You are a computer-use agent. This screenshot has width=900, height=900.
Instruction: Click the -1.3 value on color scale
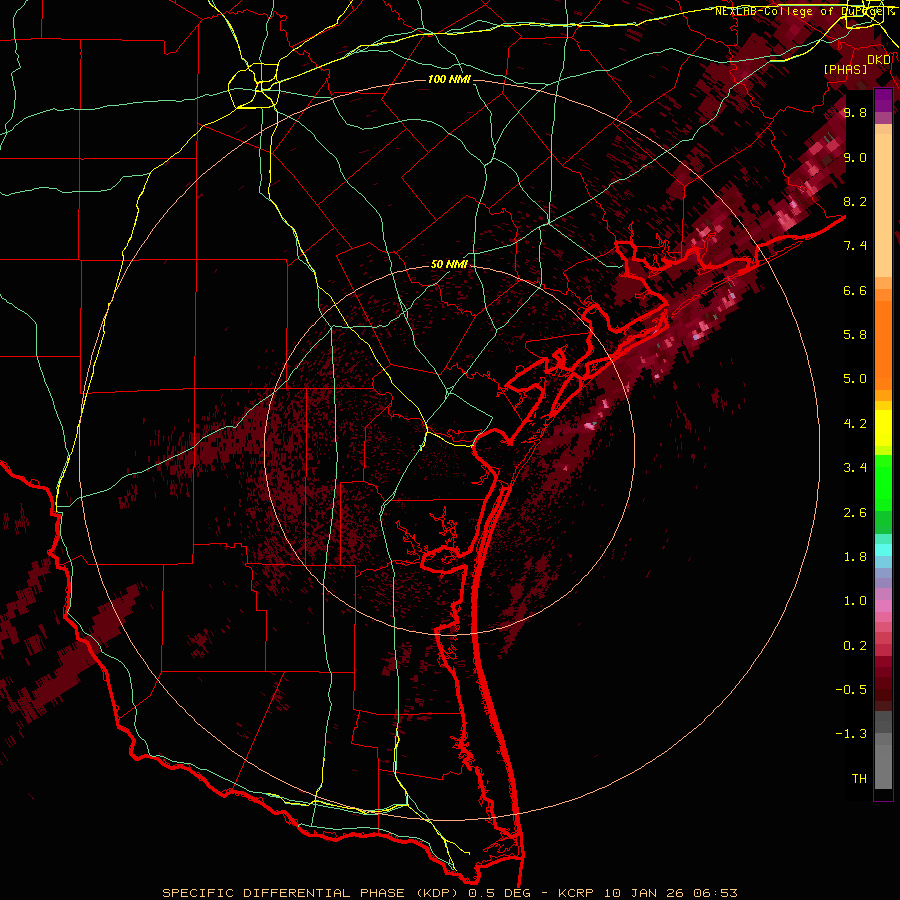[851, 734]
